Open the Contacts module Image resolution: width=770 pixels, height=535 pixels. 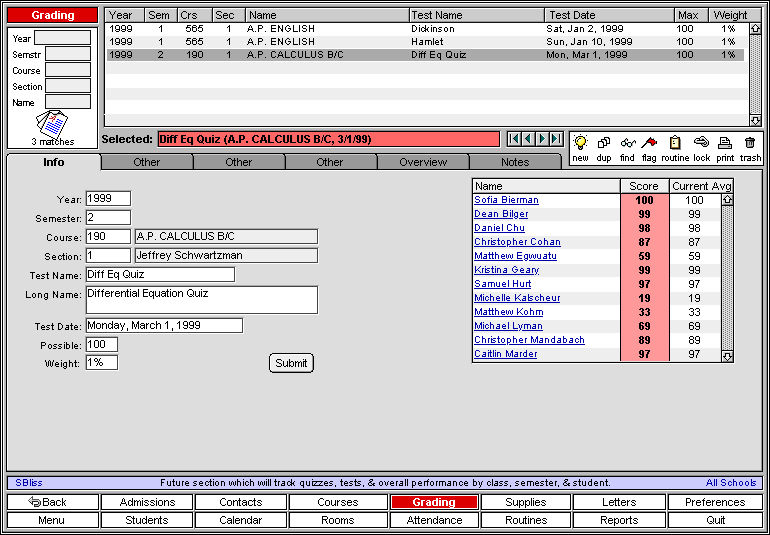(x=241, y=502)
